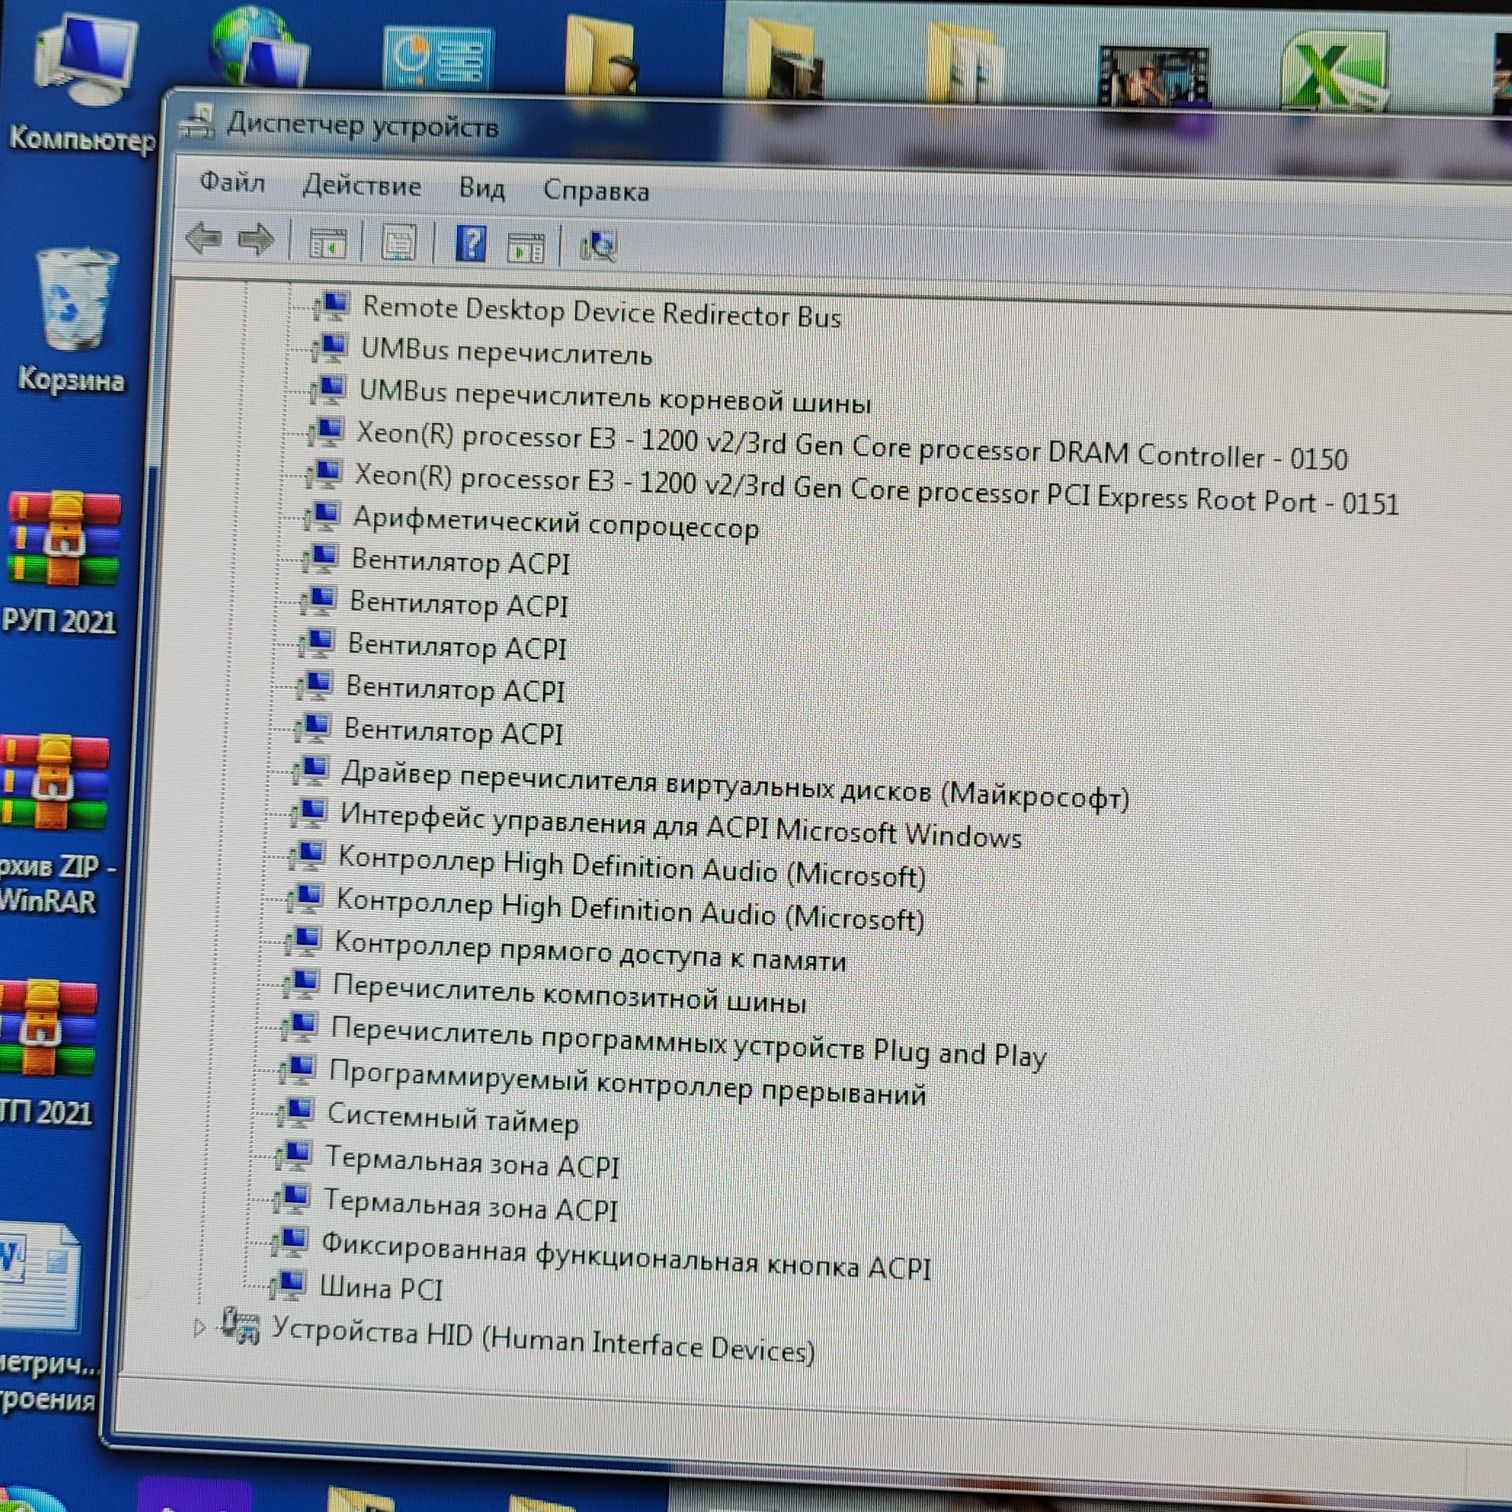Image resolution: width=1512 pixels, height=1512 pixels.
Task: Click the scan for hardware changes icon
Action: pos(598,247)
